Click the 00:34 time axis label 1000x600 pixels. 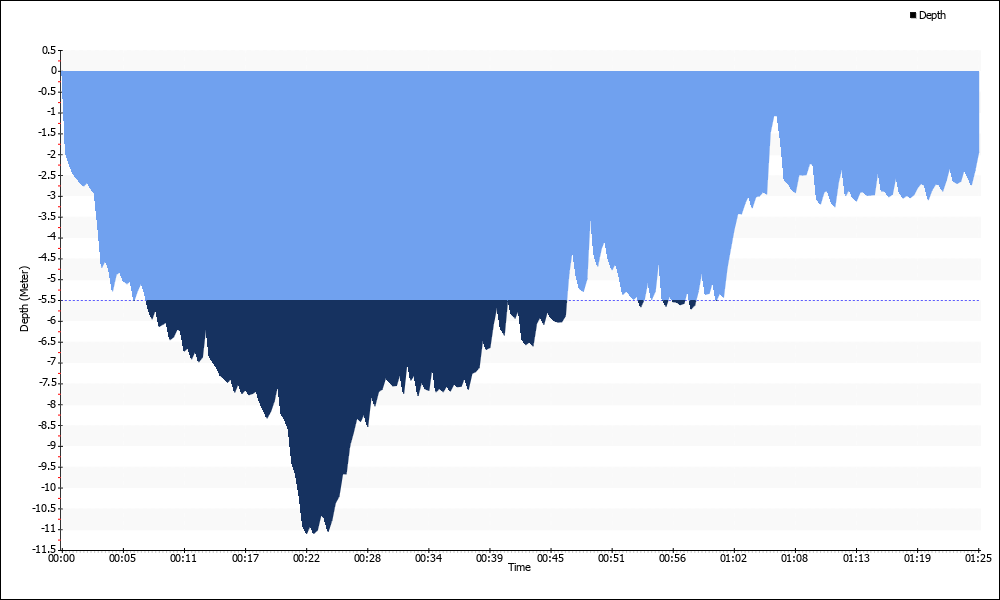(x=429, y=559)
